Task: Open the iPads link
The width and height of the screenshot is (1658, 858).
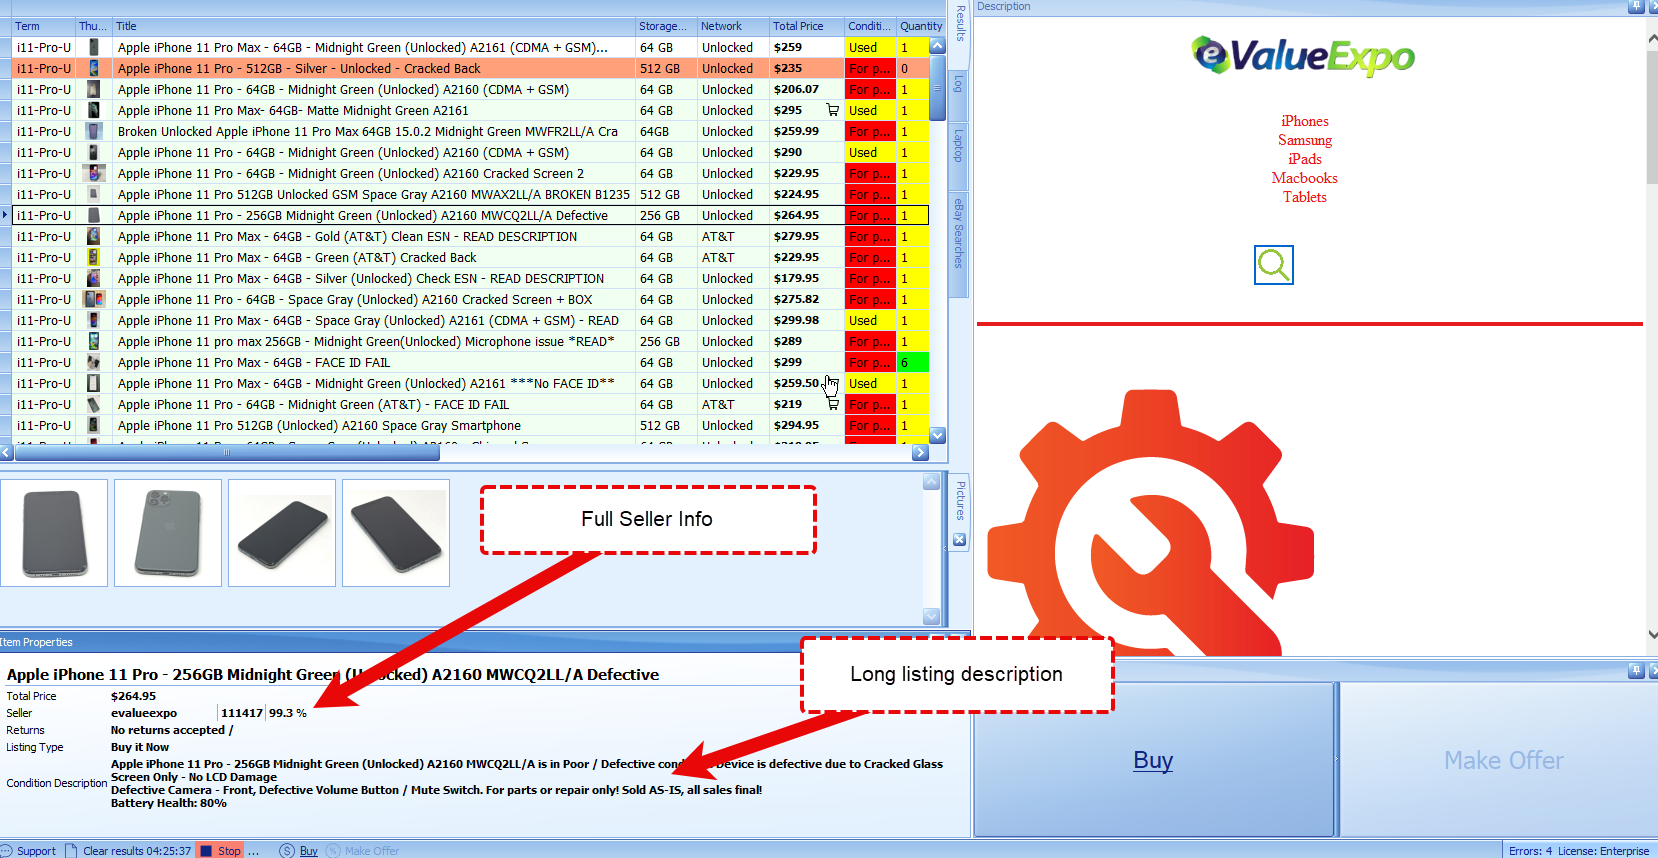Action: [1305, 159]
